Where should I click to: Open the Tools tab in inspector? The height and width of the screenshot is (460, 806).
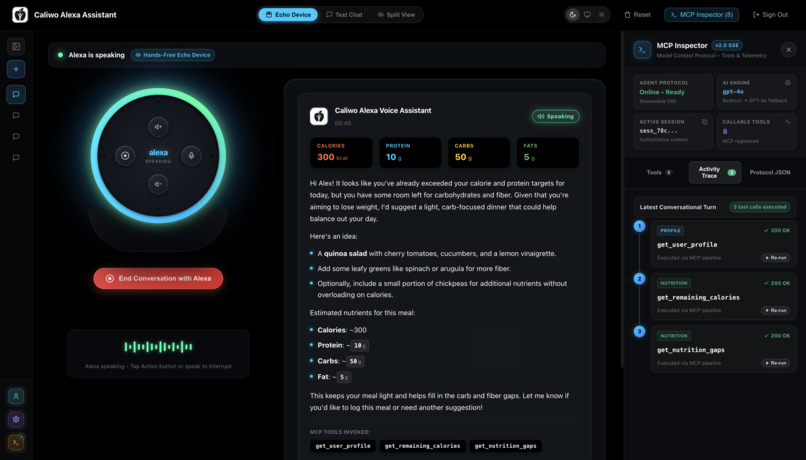[660, 172]
